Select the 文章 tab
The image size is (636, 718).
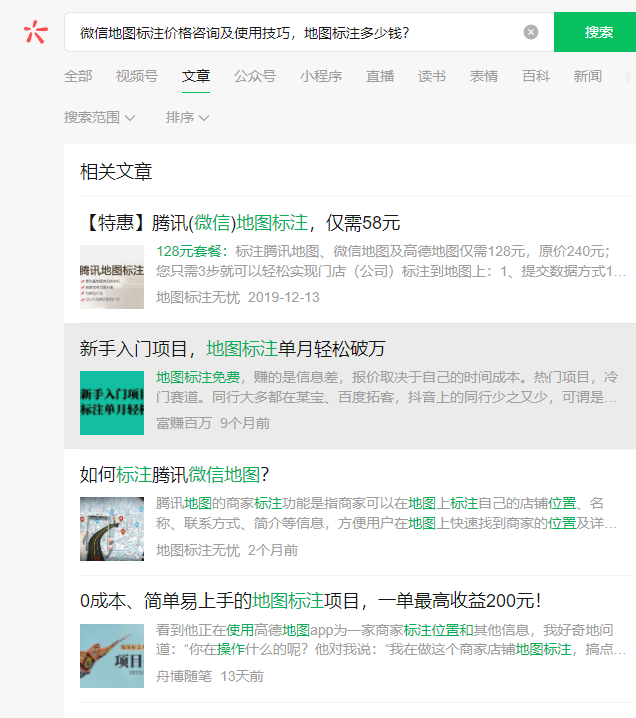[196, 76]
